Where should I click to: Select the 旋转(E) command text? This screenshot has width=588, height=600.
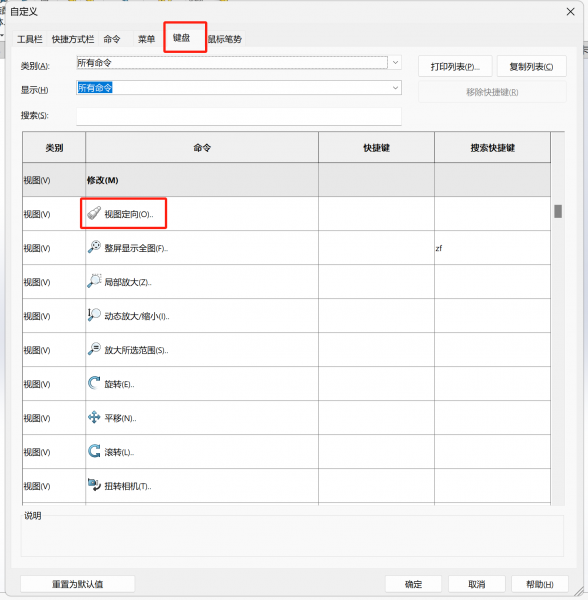(119, 384)
